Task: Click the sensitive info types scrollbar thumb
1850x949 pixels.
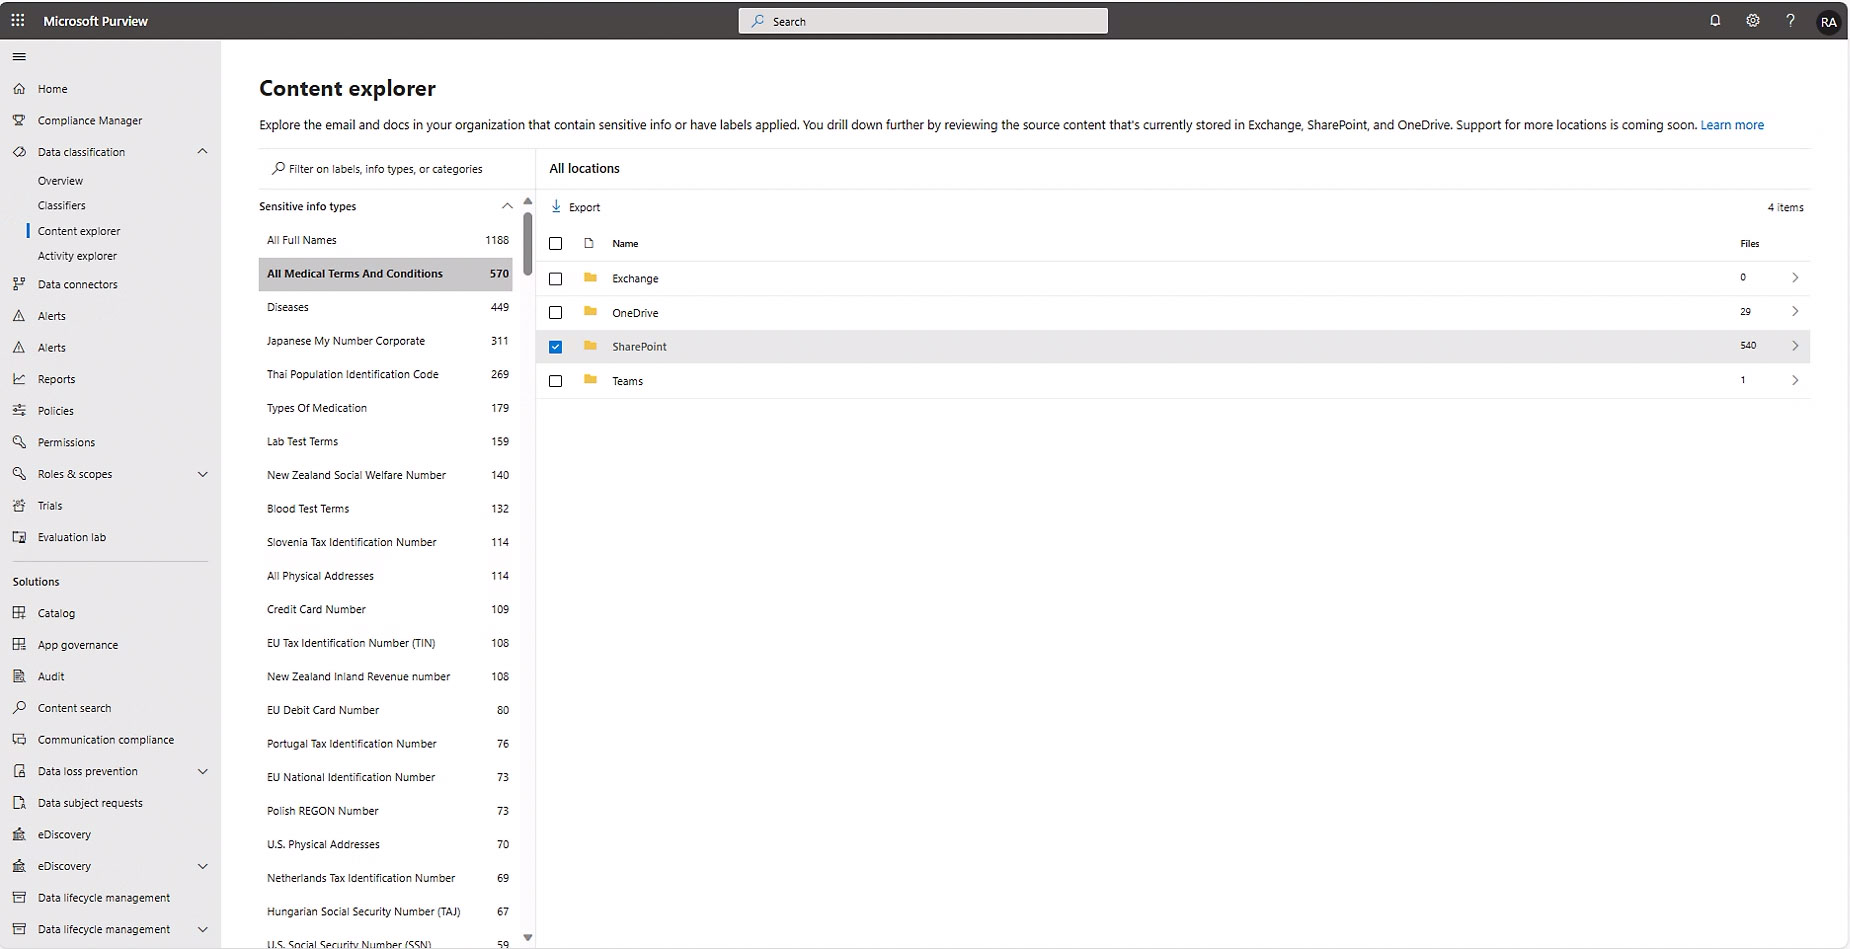Action: point(527,245)
